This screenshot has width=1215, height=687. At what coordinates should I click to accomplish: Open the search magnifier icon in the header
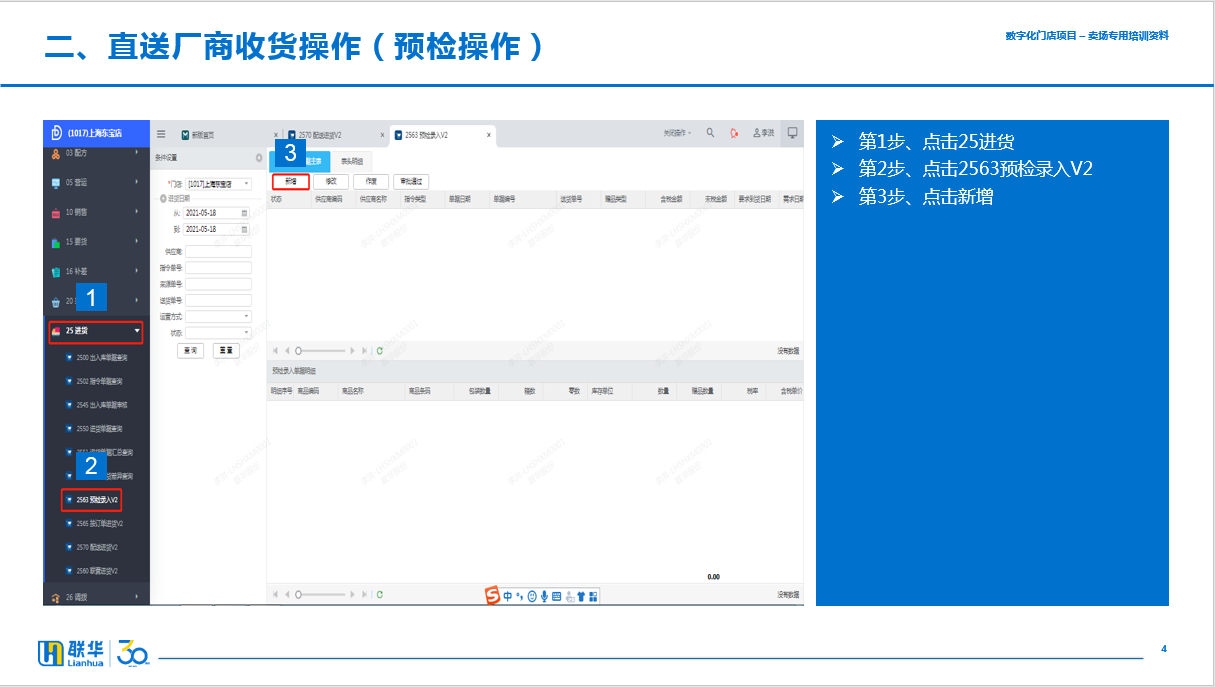pos(710,133)
